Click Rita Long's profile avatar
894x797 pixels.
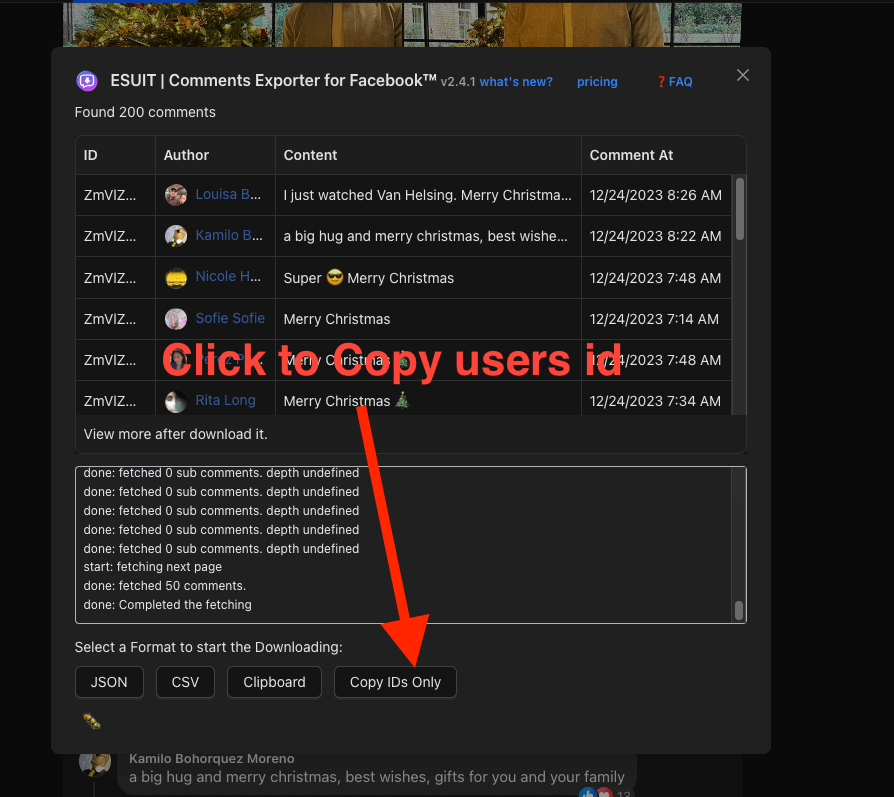point(176,401)
